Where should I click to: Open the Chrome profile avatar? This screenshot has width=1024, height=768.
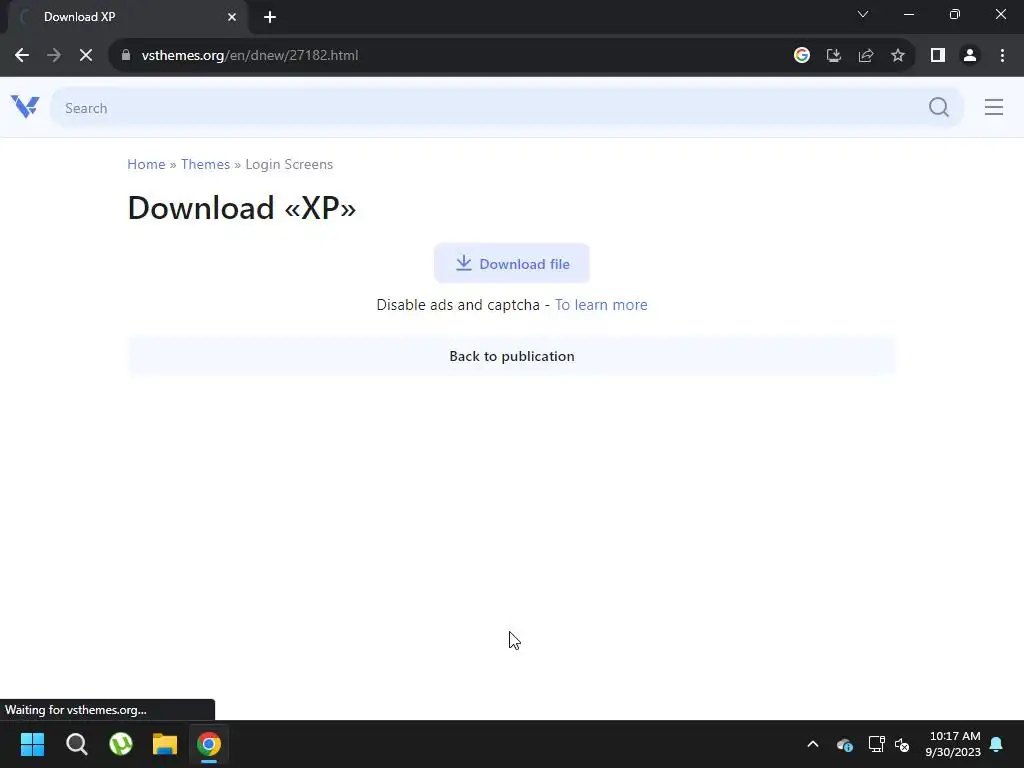click(x=970, y=56)
